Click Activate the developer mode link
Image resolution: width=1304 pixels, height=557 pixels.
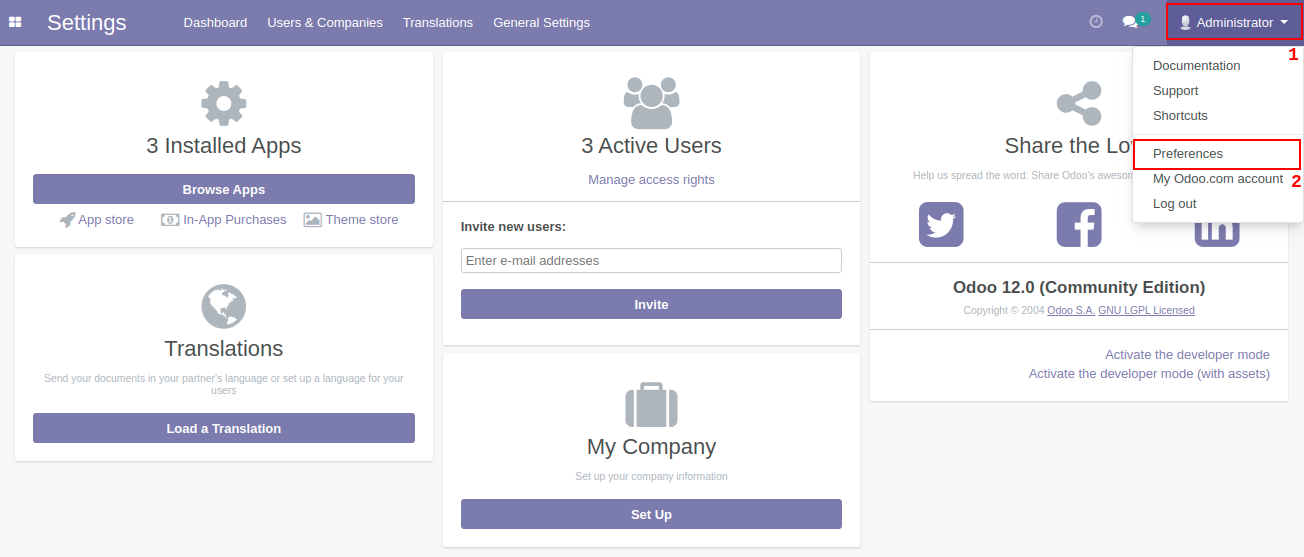pyautogui.click(x=1187, y=355)
